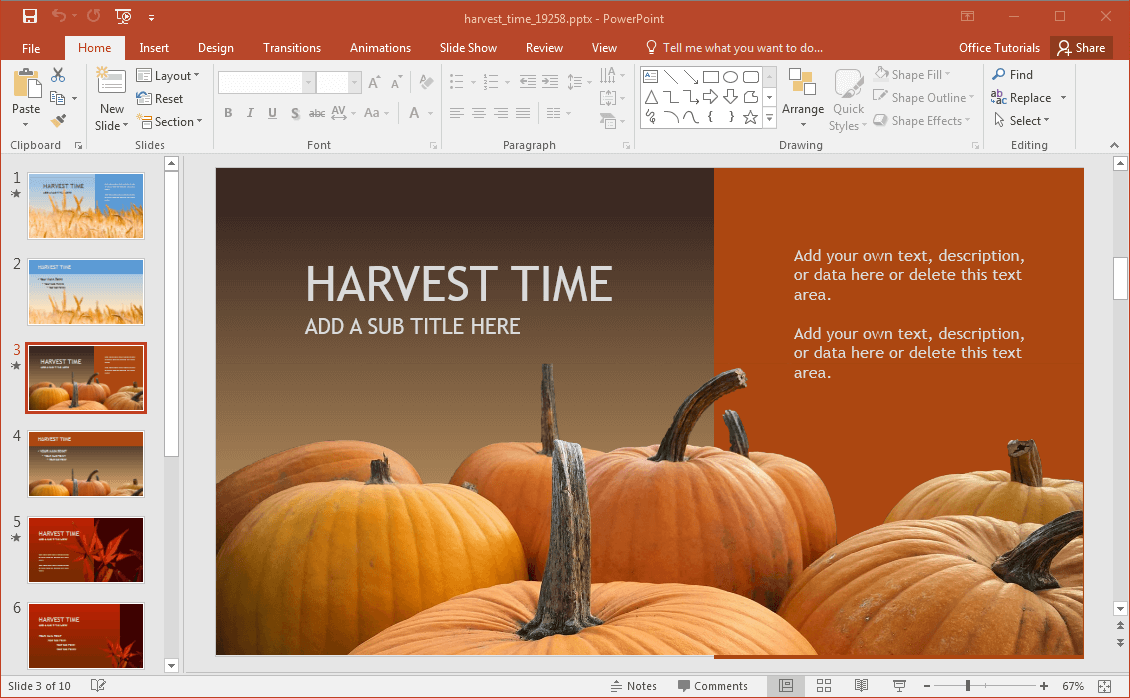This screenshot has height=698, width=1130.
Task: Open the Arrange menu
Action: click(x=803, y=100)
